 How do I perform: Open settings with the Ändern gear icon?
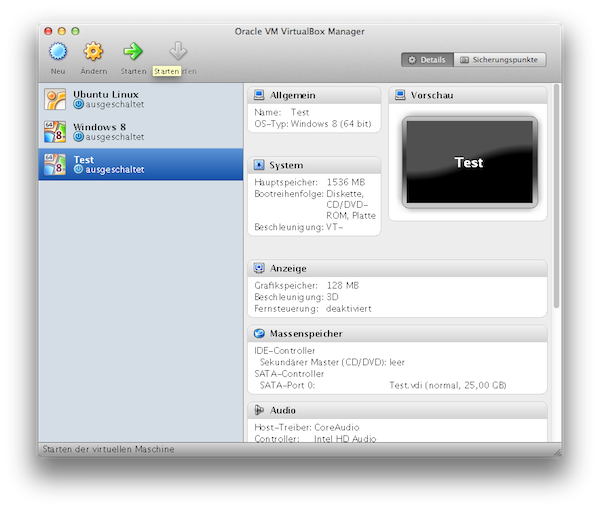pyautogui.click(x=93, y=52)
